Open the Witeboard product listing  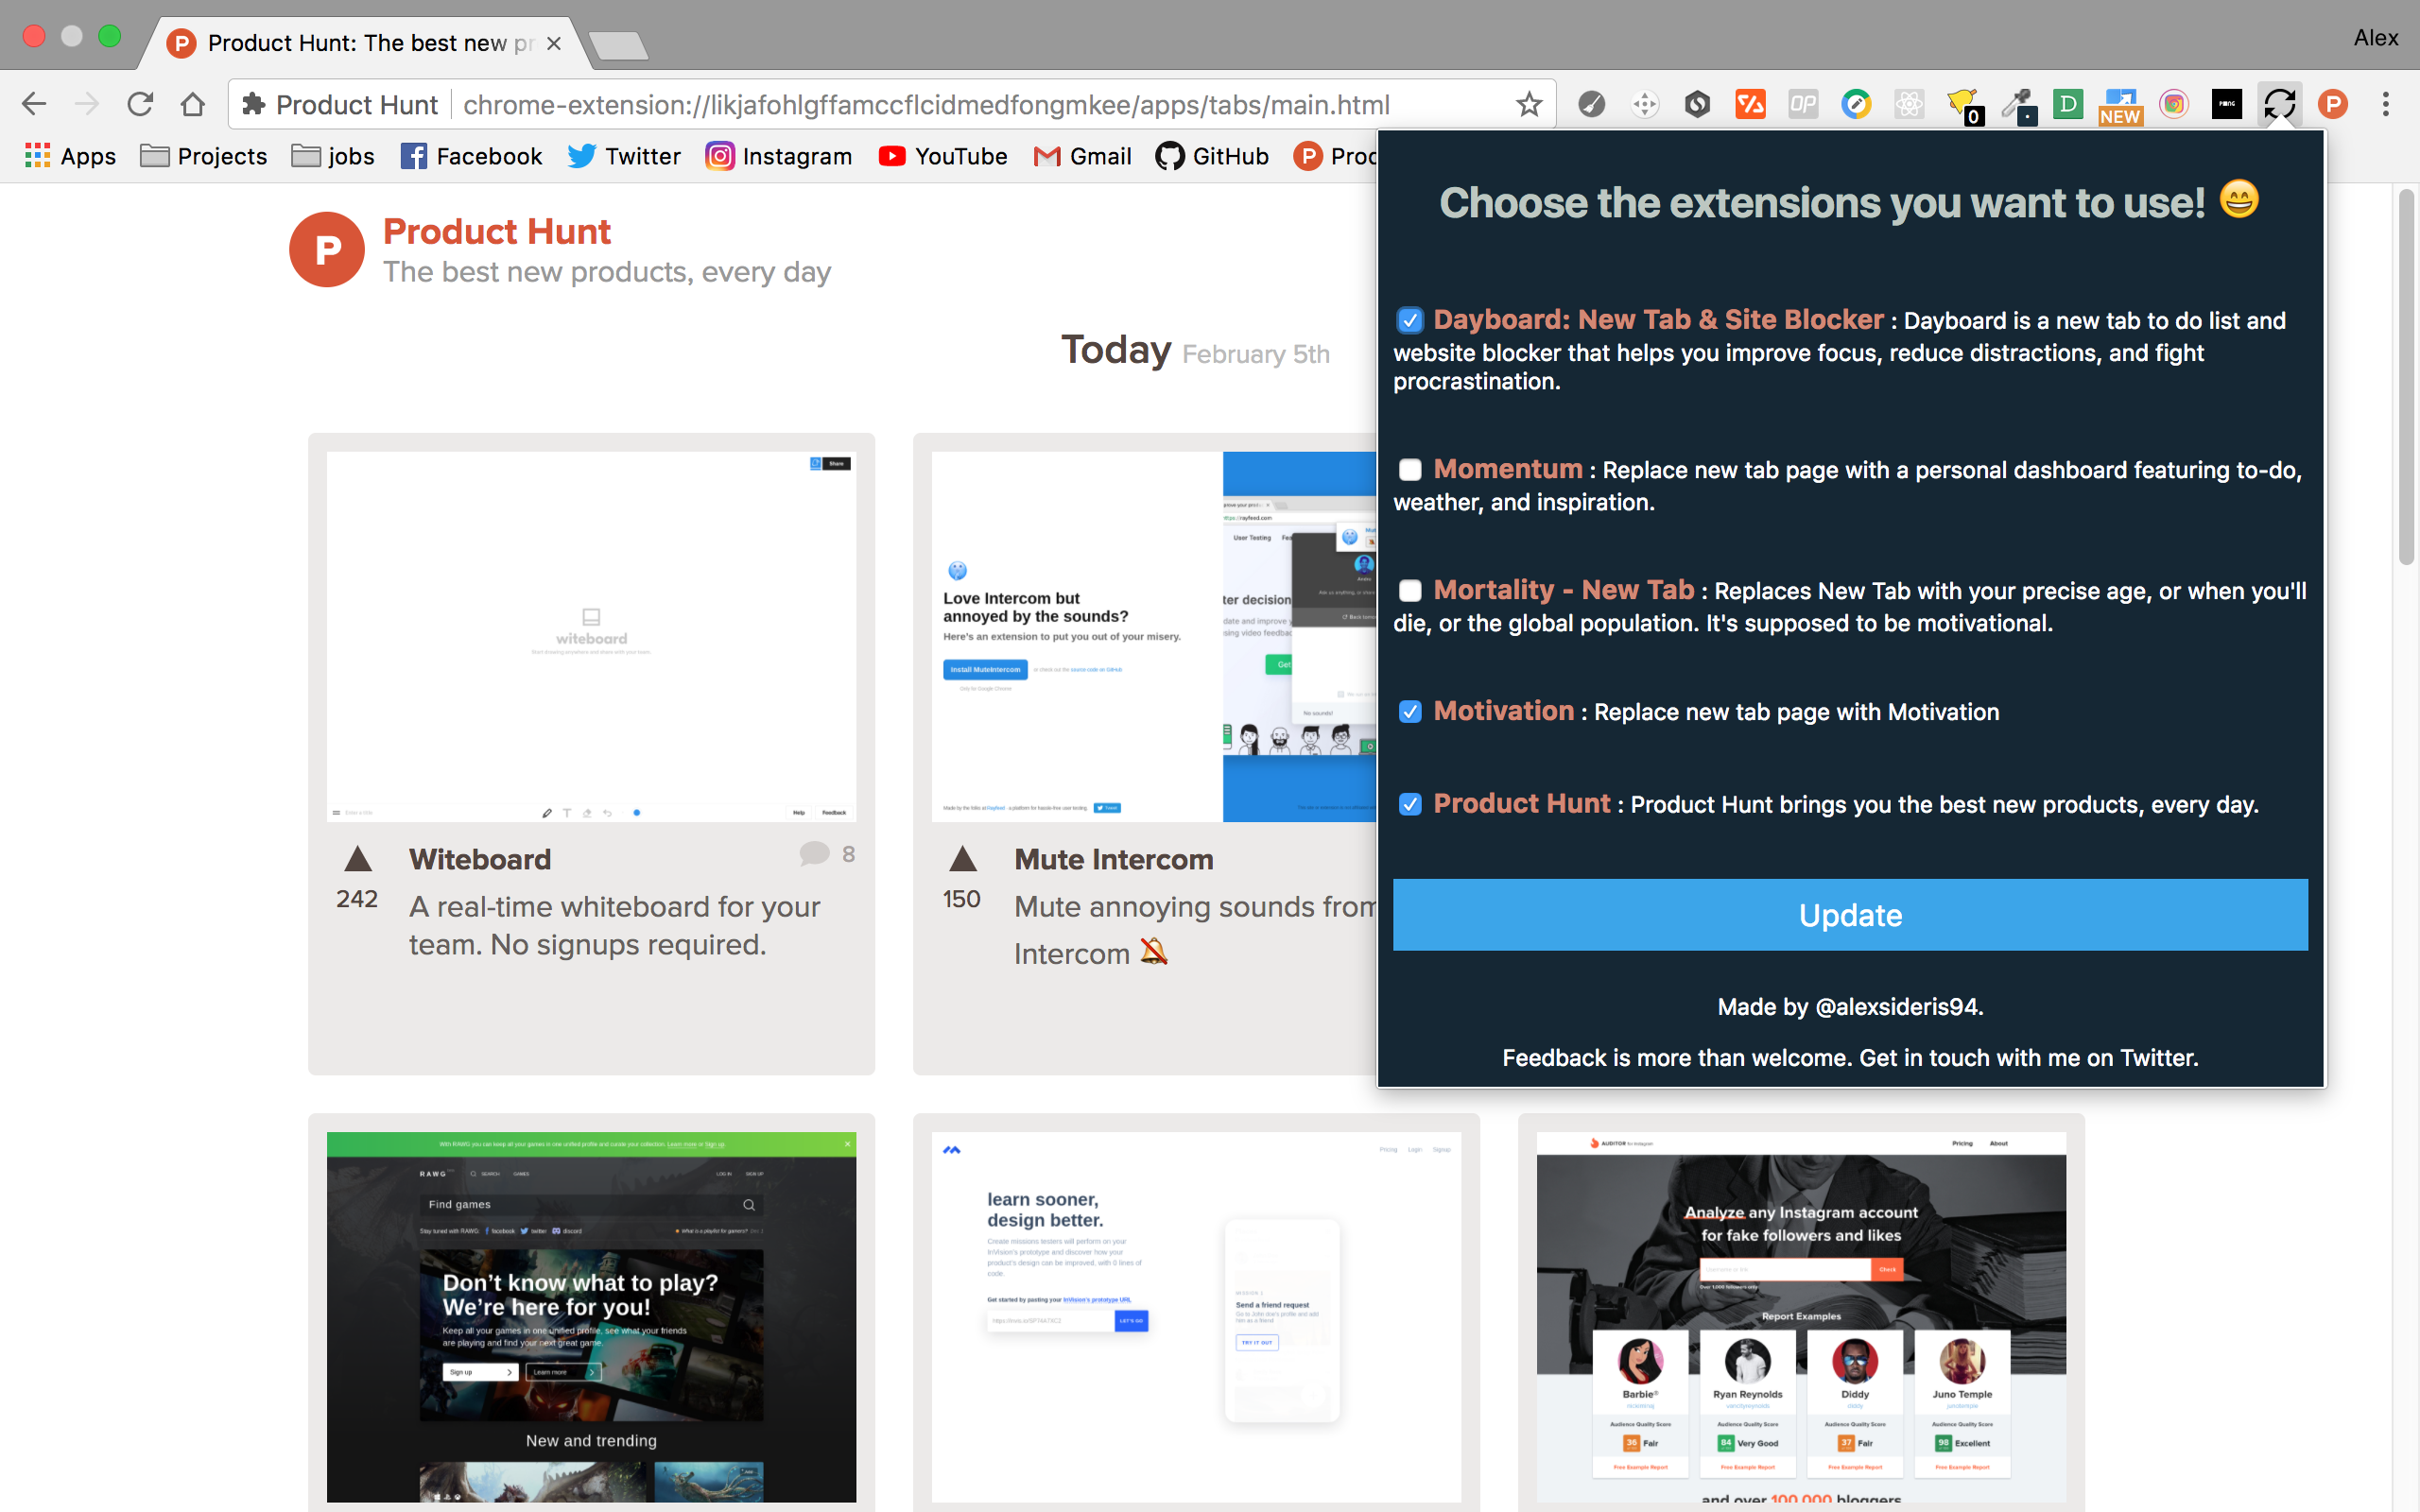[x=479, y=859]
